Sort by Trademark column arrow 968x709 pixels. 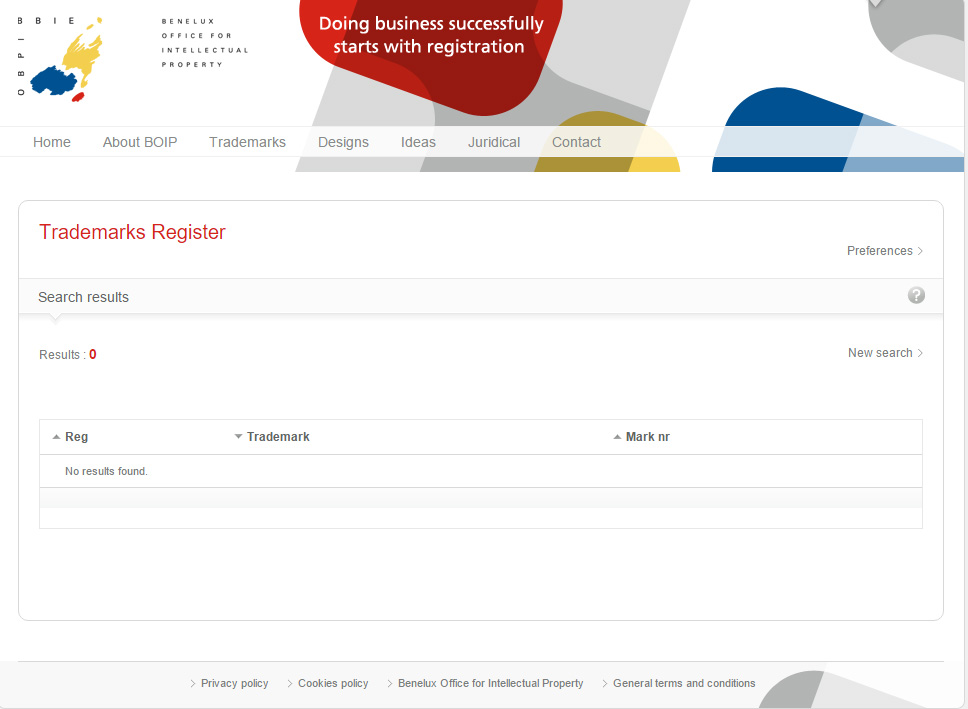click(238, 437)
